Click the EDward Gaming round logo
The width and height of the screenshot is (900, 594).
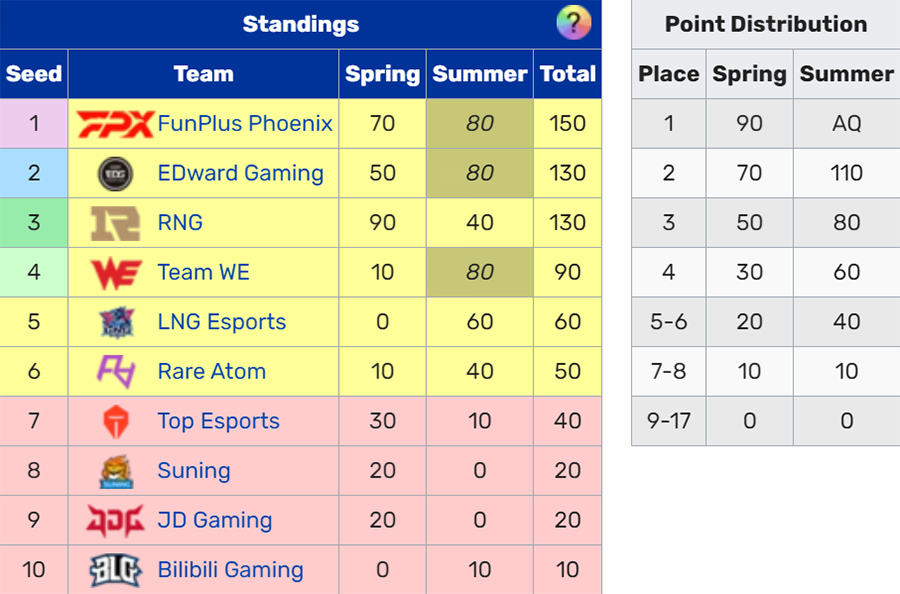(x=115, y=173)
